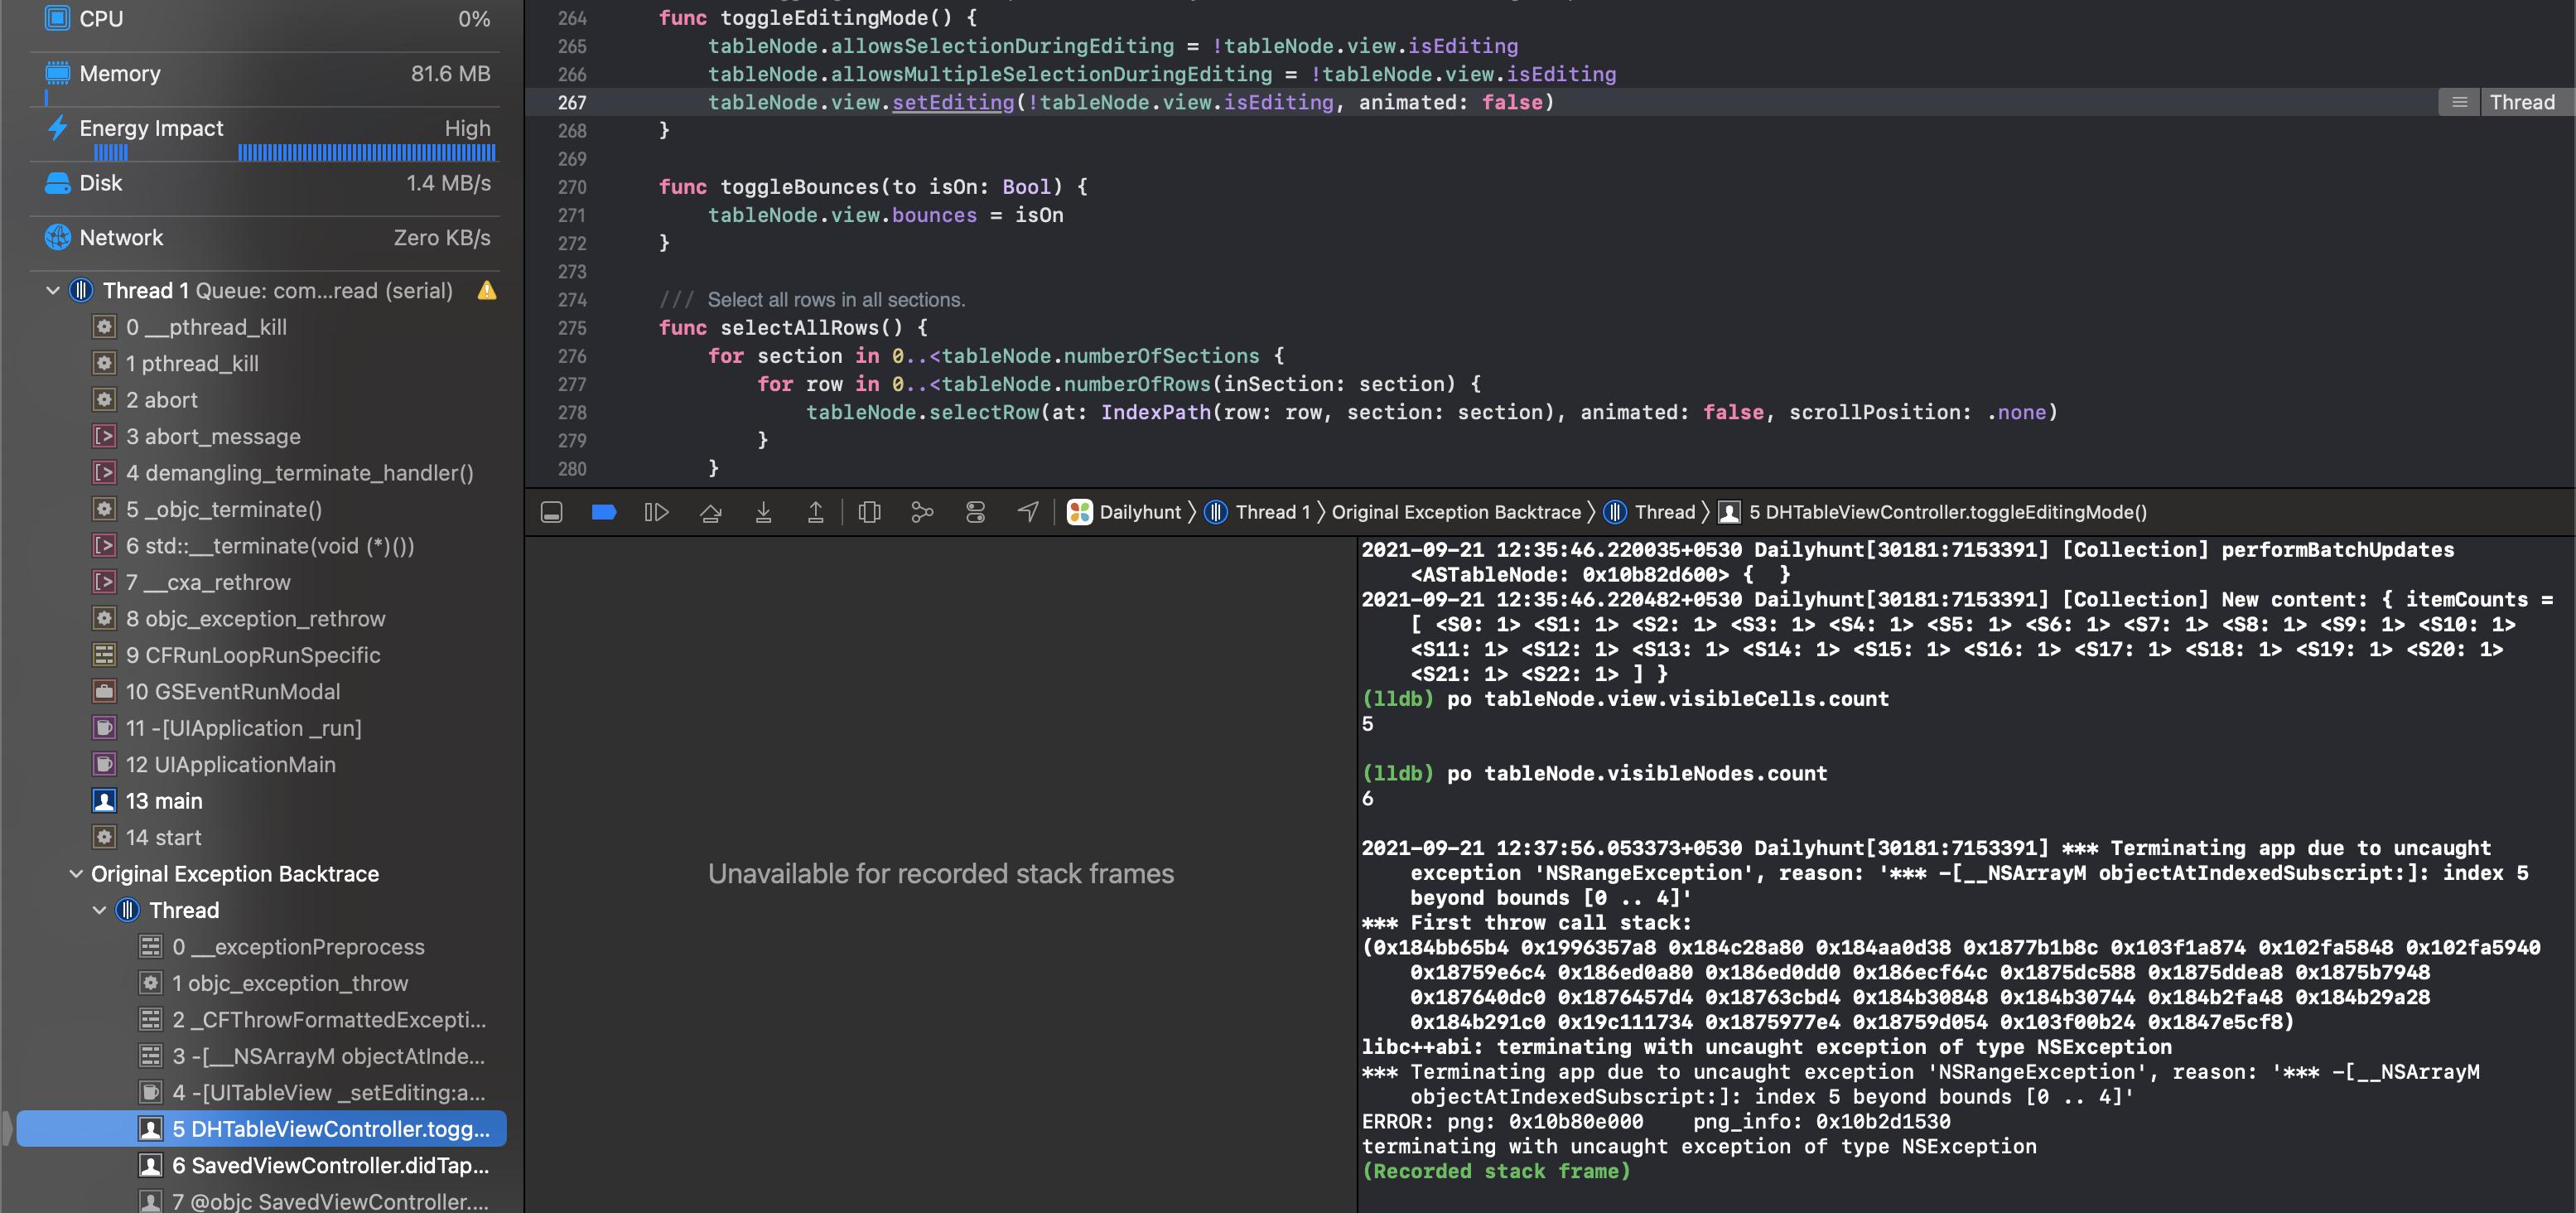Open Environment Overrides in the debug bar
This screenshot has width=2576, height=1213.
click(975, 512)
